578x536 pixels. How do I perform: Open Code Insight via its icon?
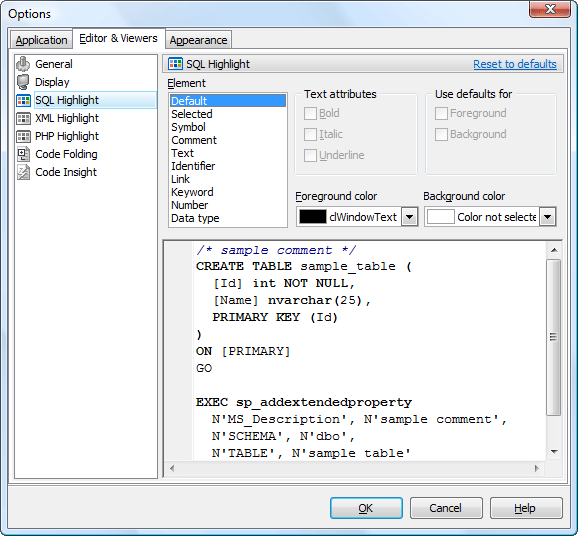coord(23,172)
